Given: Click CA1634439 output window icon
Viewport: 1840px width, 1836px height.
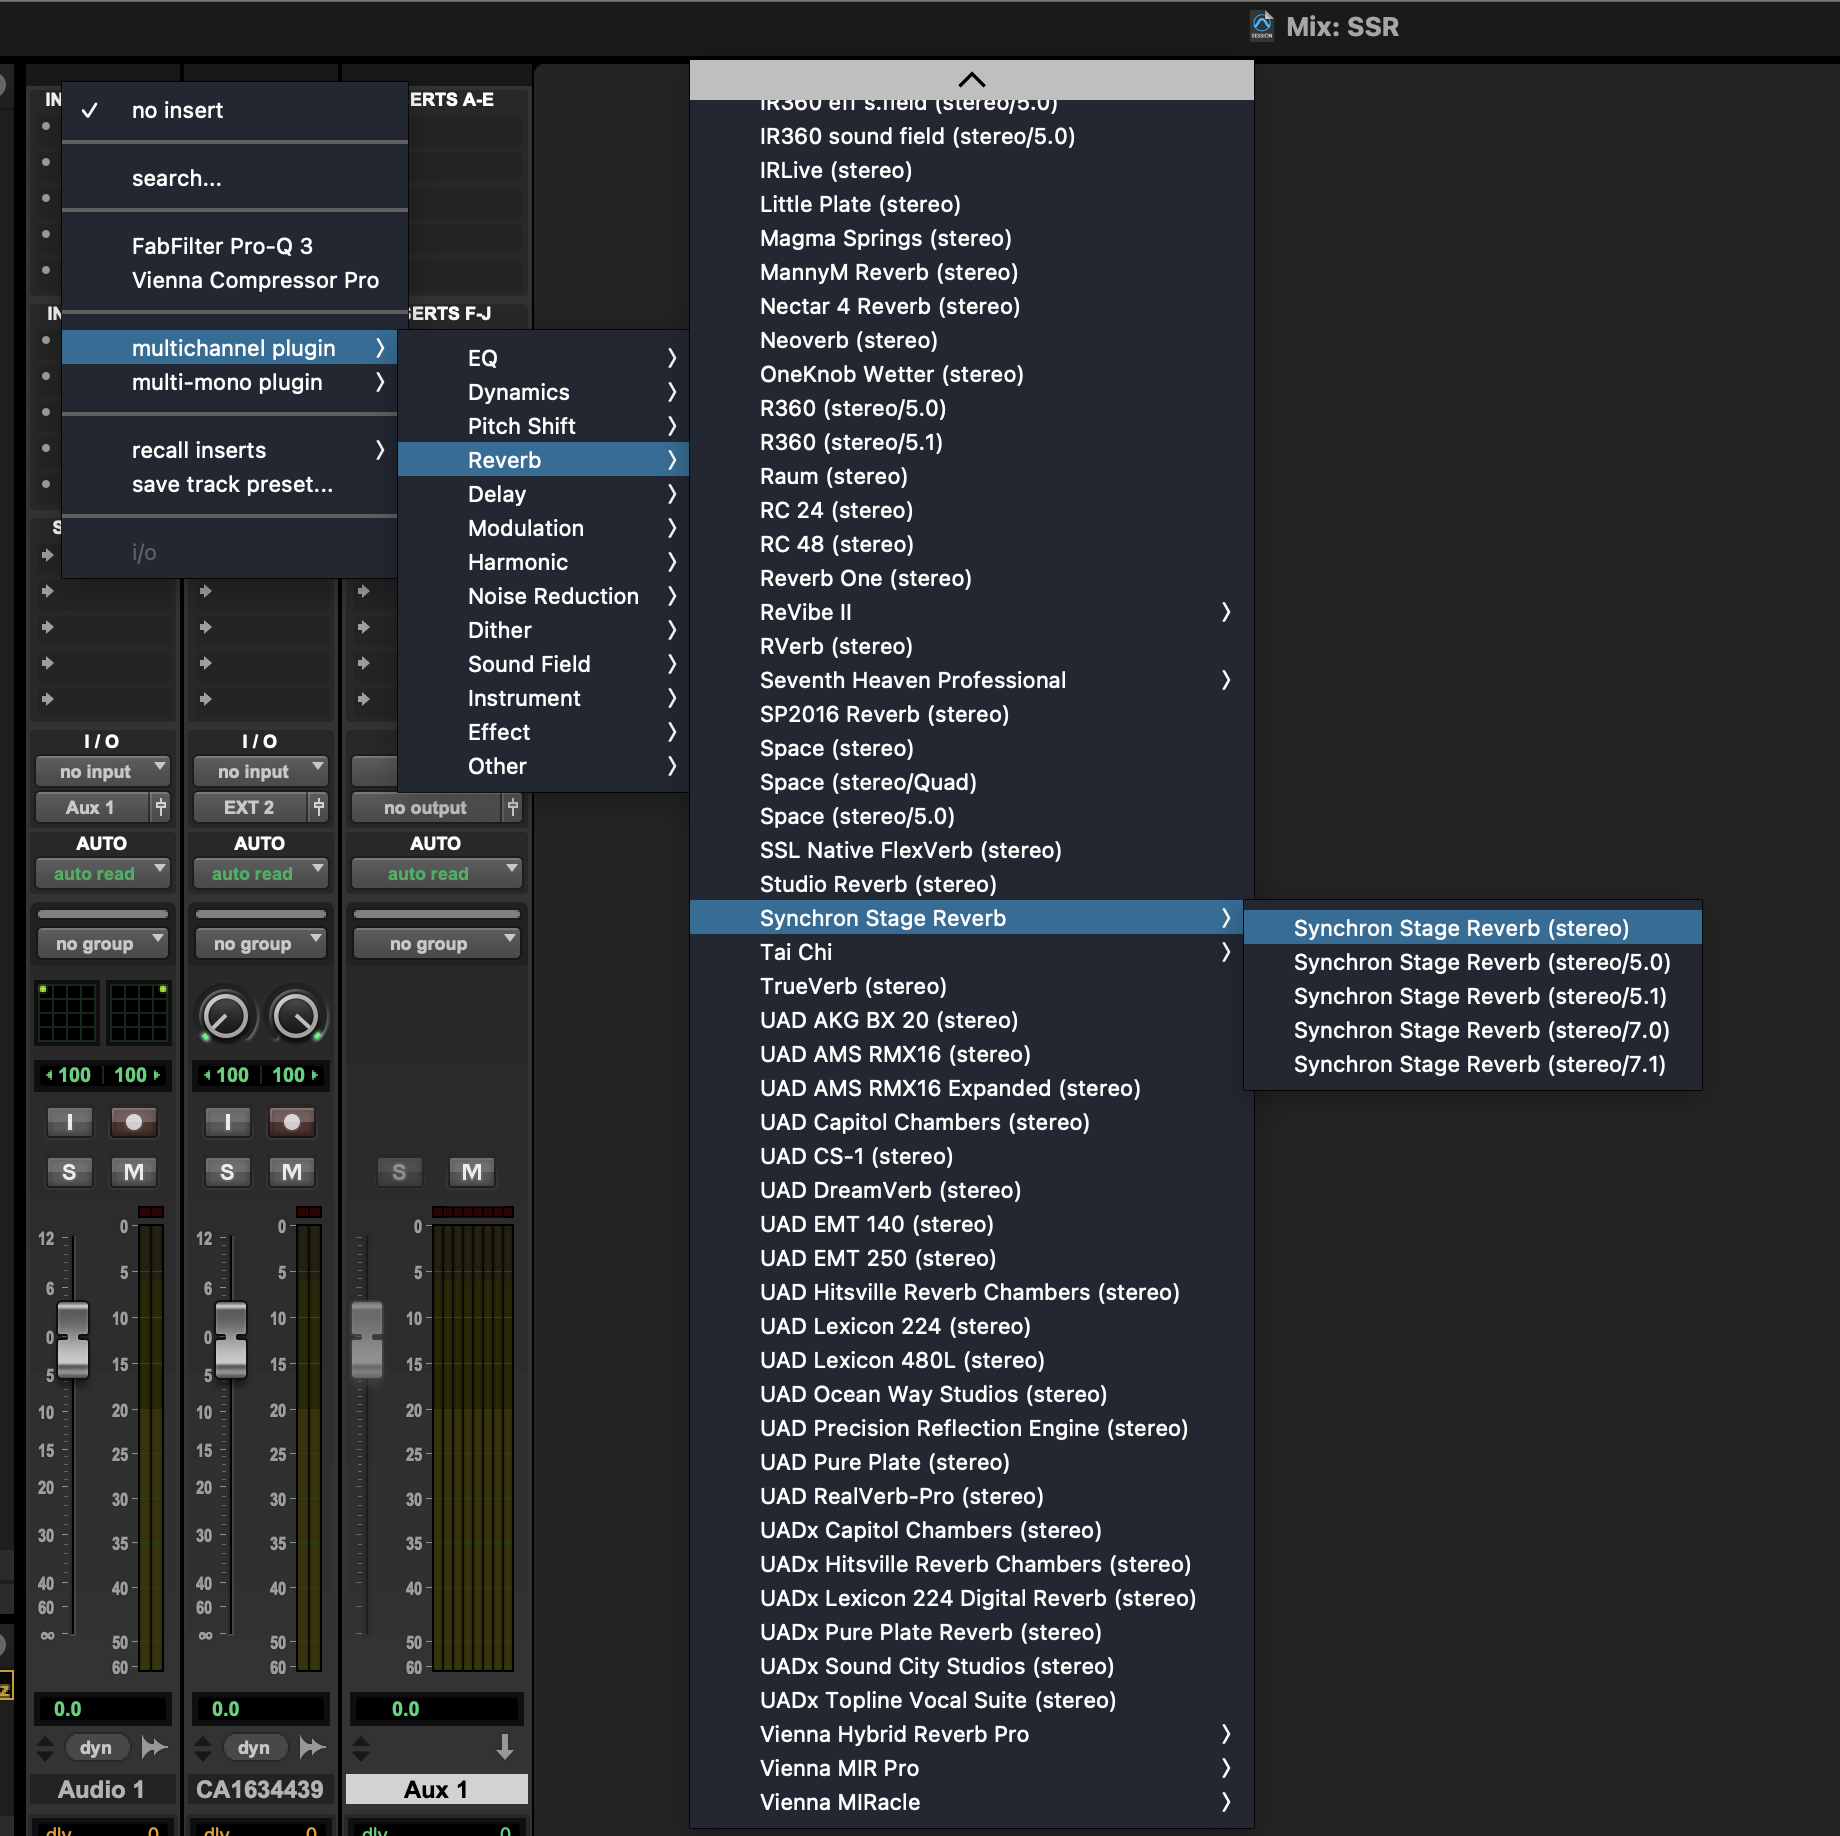Looking at the screenshot, I should point(312,1747).
